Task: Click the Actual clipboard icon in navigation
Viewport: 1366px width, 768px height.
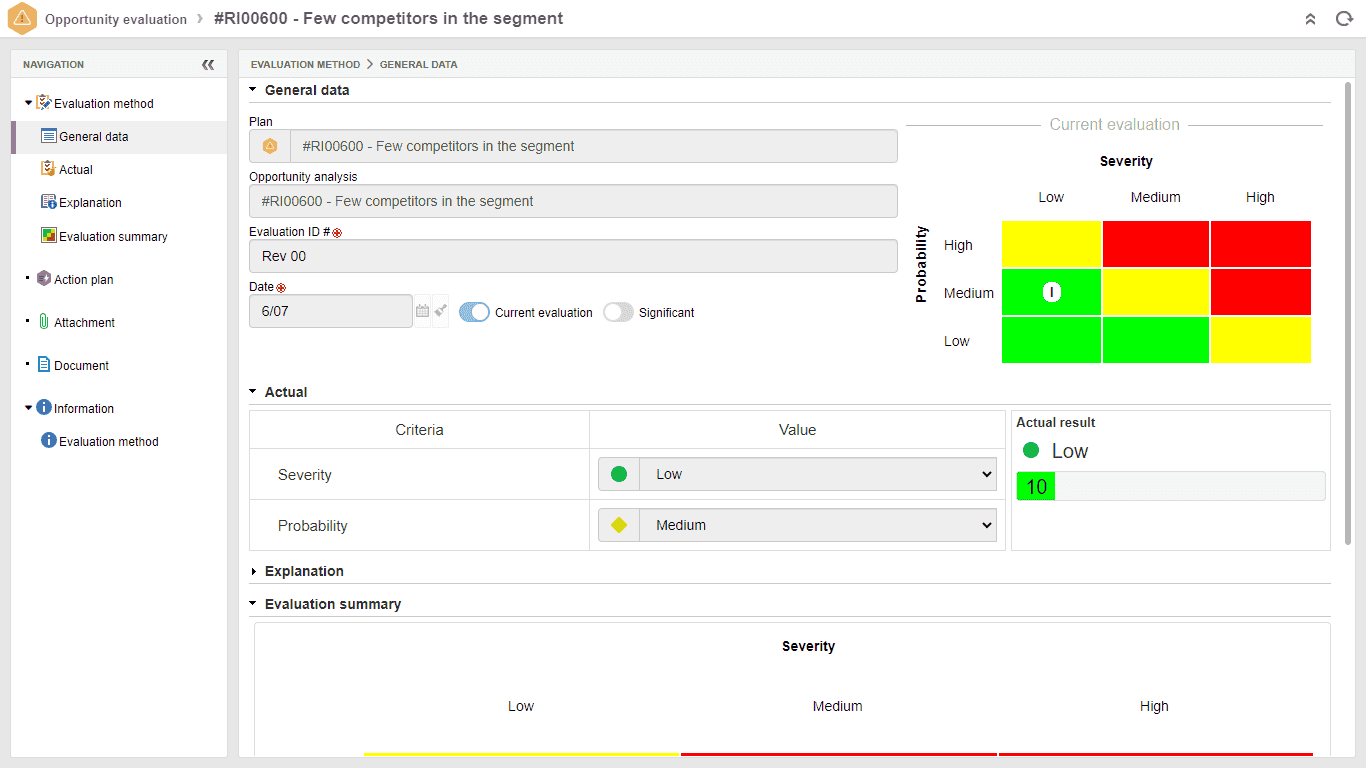Action: coord(48,169)
